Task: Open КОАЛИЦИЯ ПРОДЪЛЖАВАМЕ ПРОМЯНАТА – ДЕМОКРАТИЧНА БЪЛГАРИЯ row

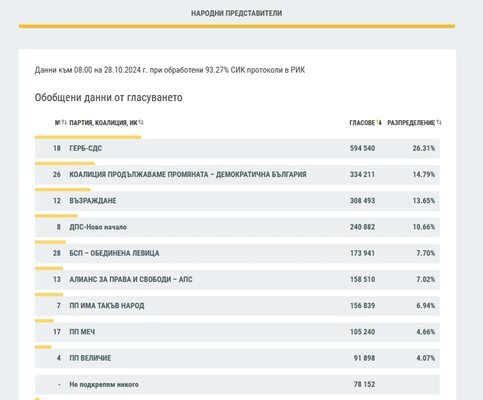Action: pos(237,175)
